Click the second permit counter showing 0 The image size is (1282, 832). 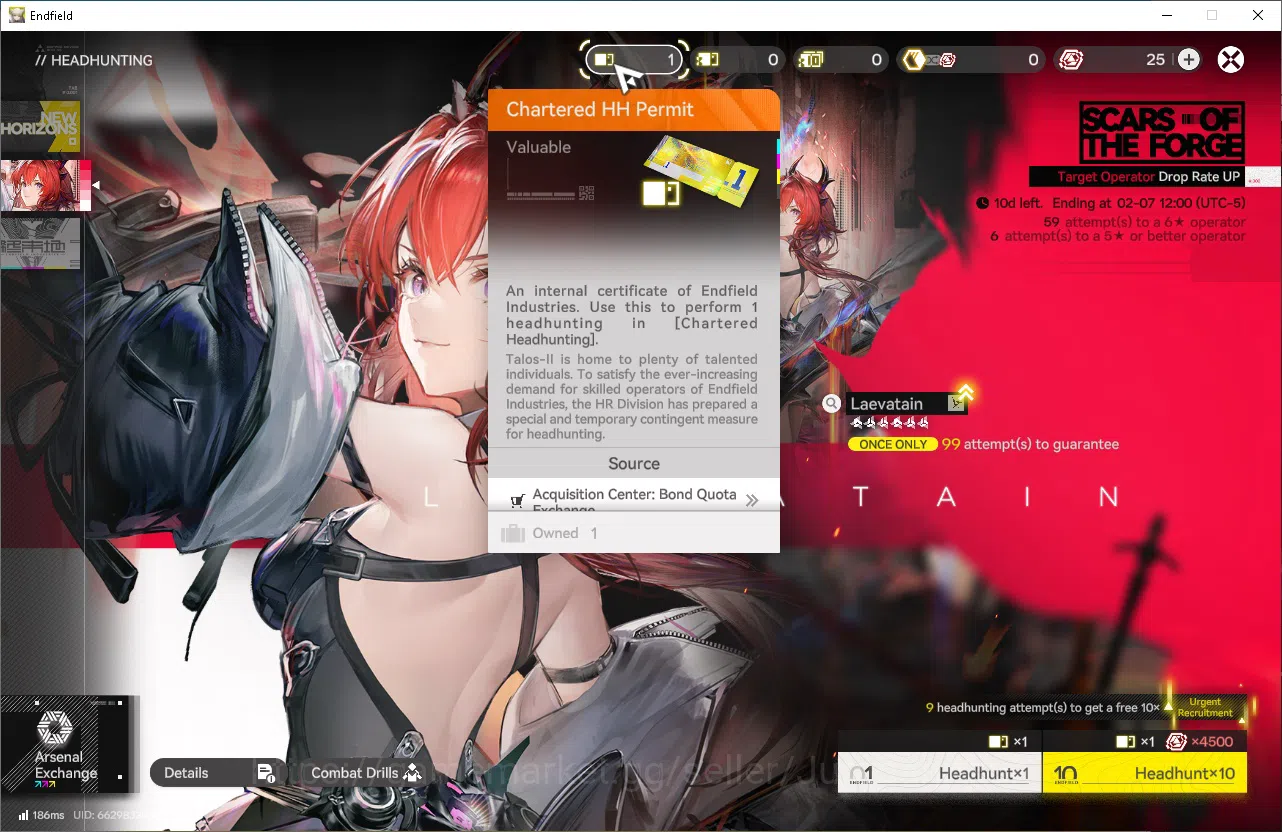coord(739,60)
